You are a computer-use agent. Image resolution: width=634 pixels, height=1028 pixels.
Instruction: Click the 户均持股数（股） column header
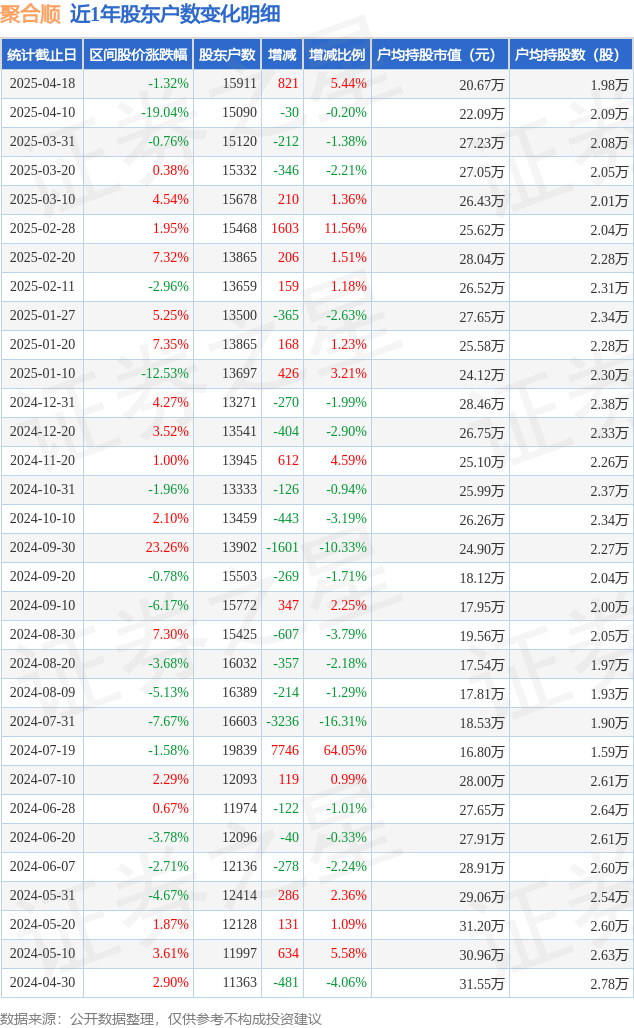coord(570,55)
